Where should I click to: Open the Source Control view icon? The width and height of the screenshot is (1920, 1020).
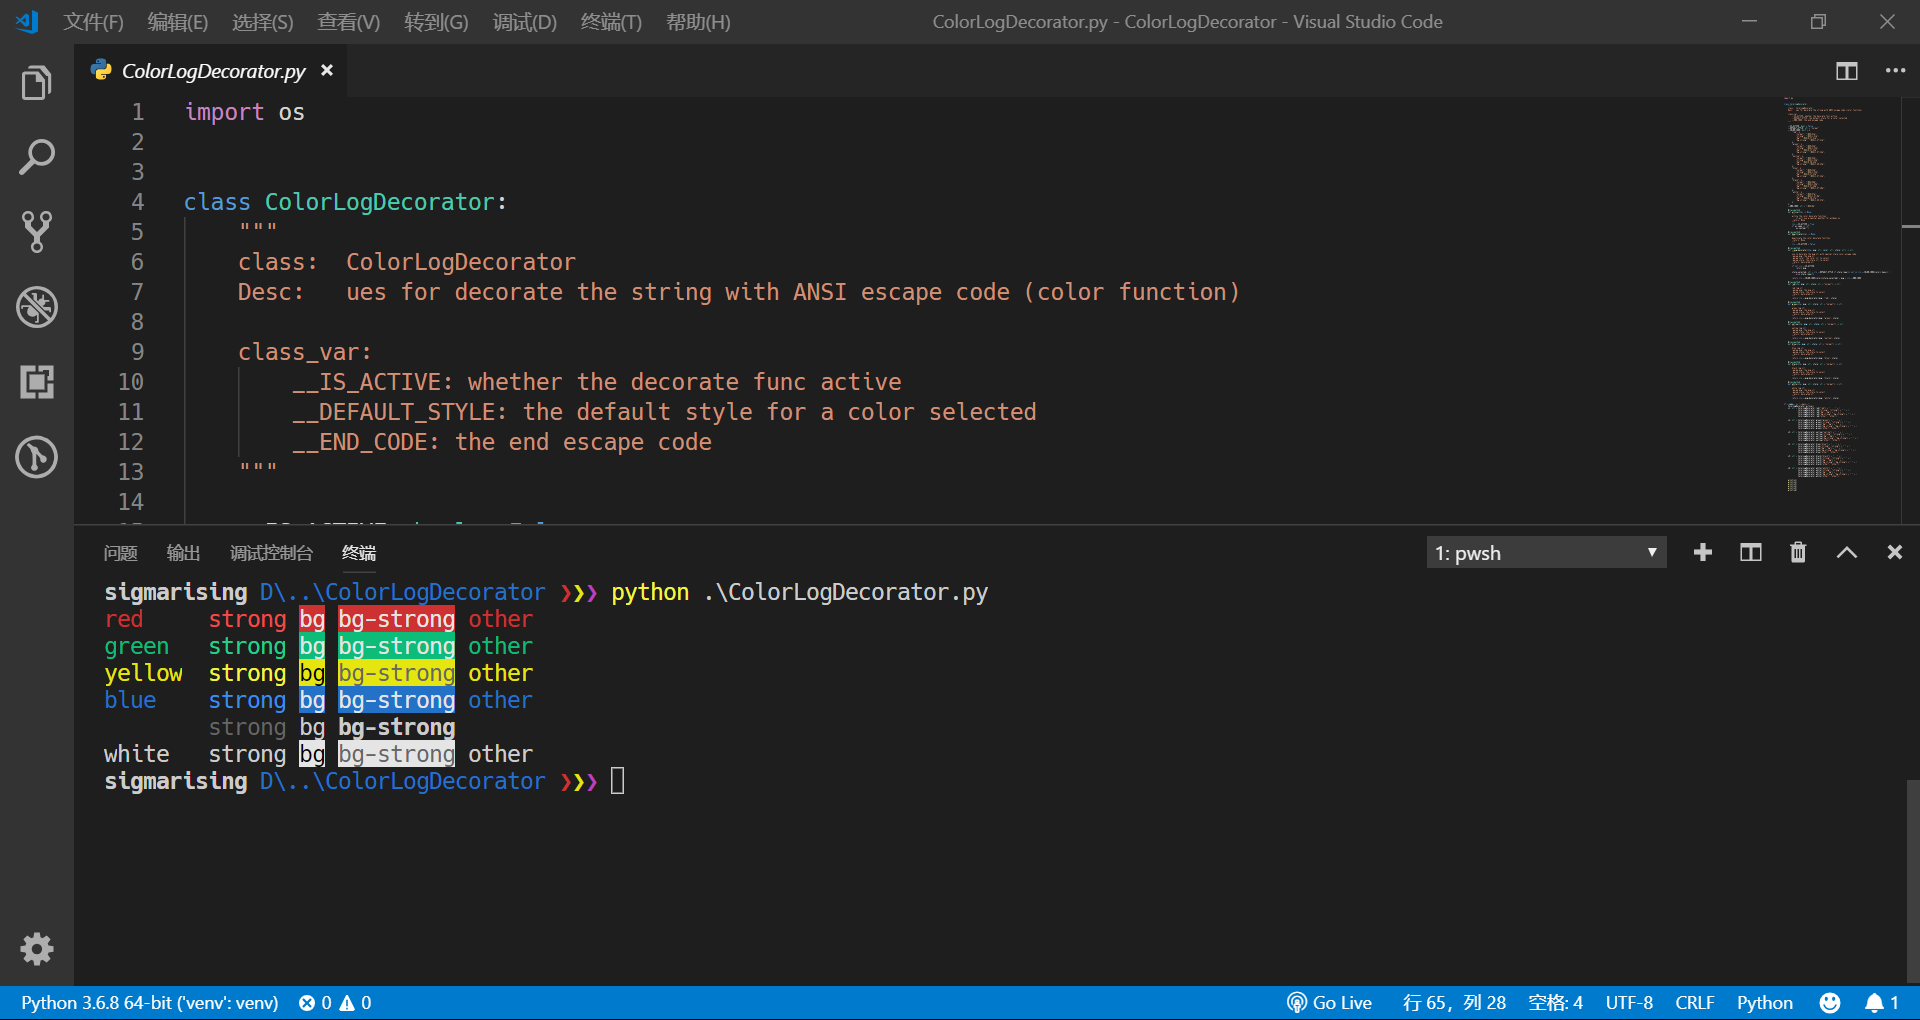[x=36, y=232]
